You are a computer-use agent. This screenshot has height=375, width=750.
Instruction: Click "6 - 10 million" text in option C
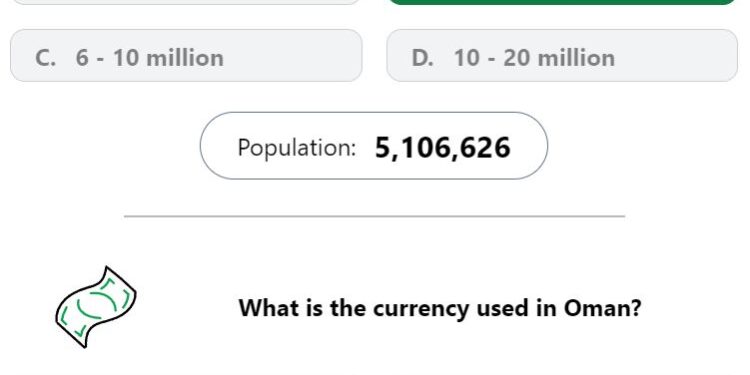150,58
